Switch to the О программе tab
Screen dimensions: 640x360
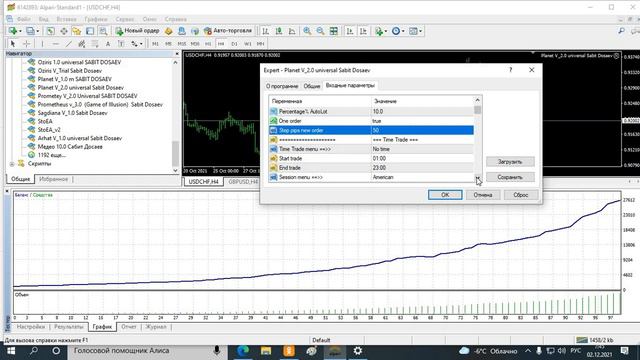coord(282,86)
